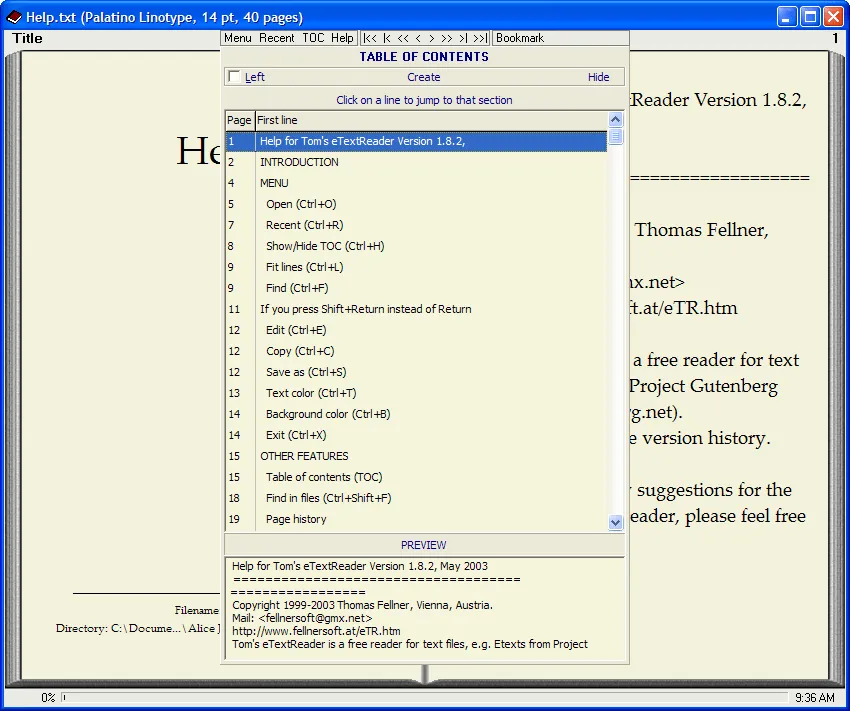Open the Menu item in the toolbar
Image resolution: width=850 pixels, height=711 pixels.
pyautogui.click(x=241, y=38)
